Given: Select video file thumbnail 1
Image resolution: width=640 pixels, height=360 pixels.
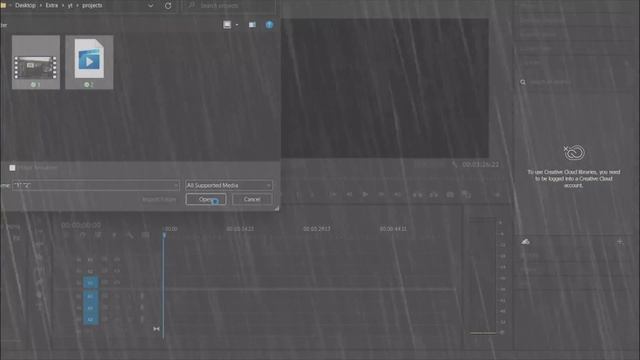Looking at the screenshot, I should tap(36, 62).
